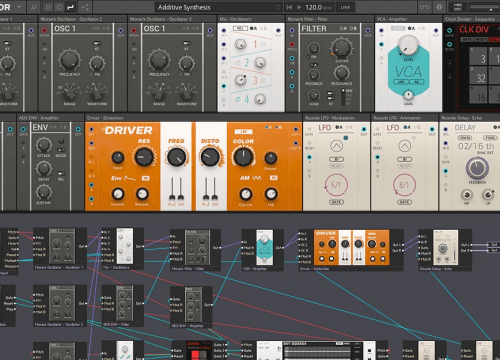Click the Driver FREQ knob
500x360 pixels.
[176, 157]
